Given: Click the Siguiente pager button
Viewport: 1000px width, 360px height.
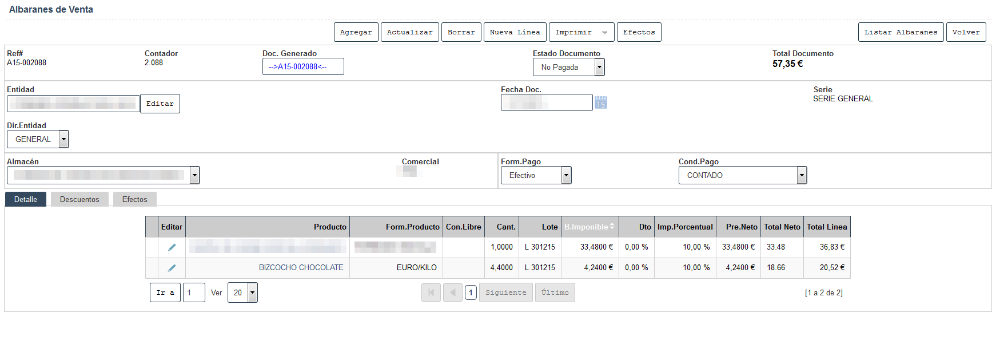Looking at the screenshot, I should click(506, 293).
